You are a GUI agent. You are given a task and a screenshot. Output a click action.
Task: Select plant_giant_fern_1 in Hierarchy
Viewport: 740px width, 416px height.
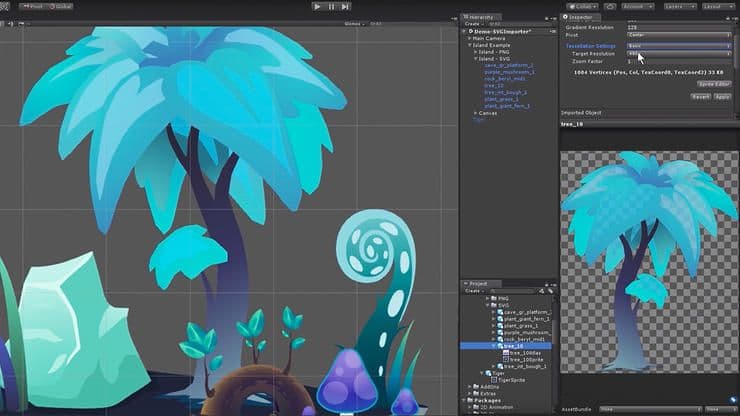(x=507, y=106)
